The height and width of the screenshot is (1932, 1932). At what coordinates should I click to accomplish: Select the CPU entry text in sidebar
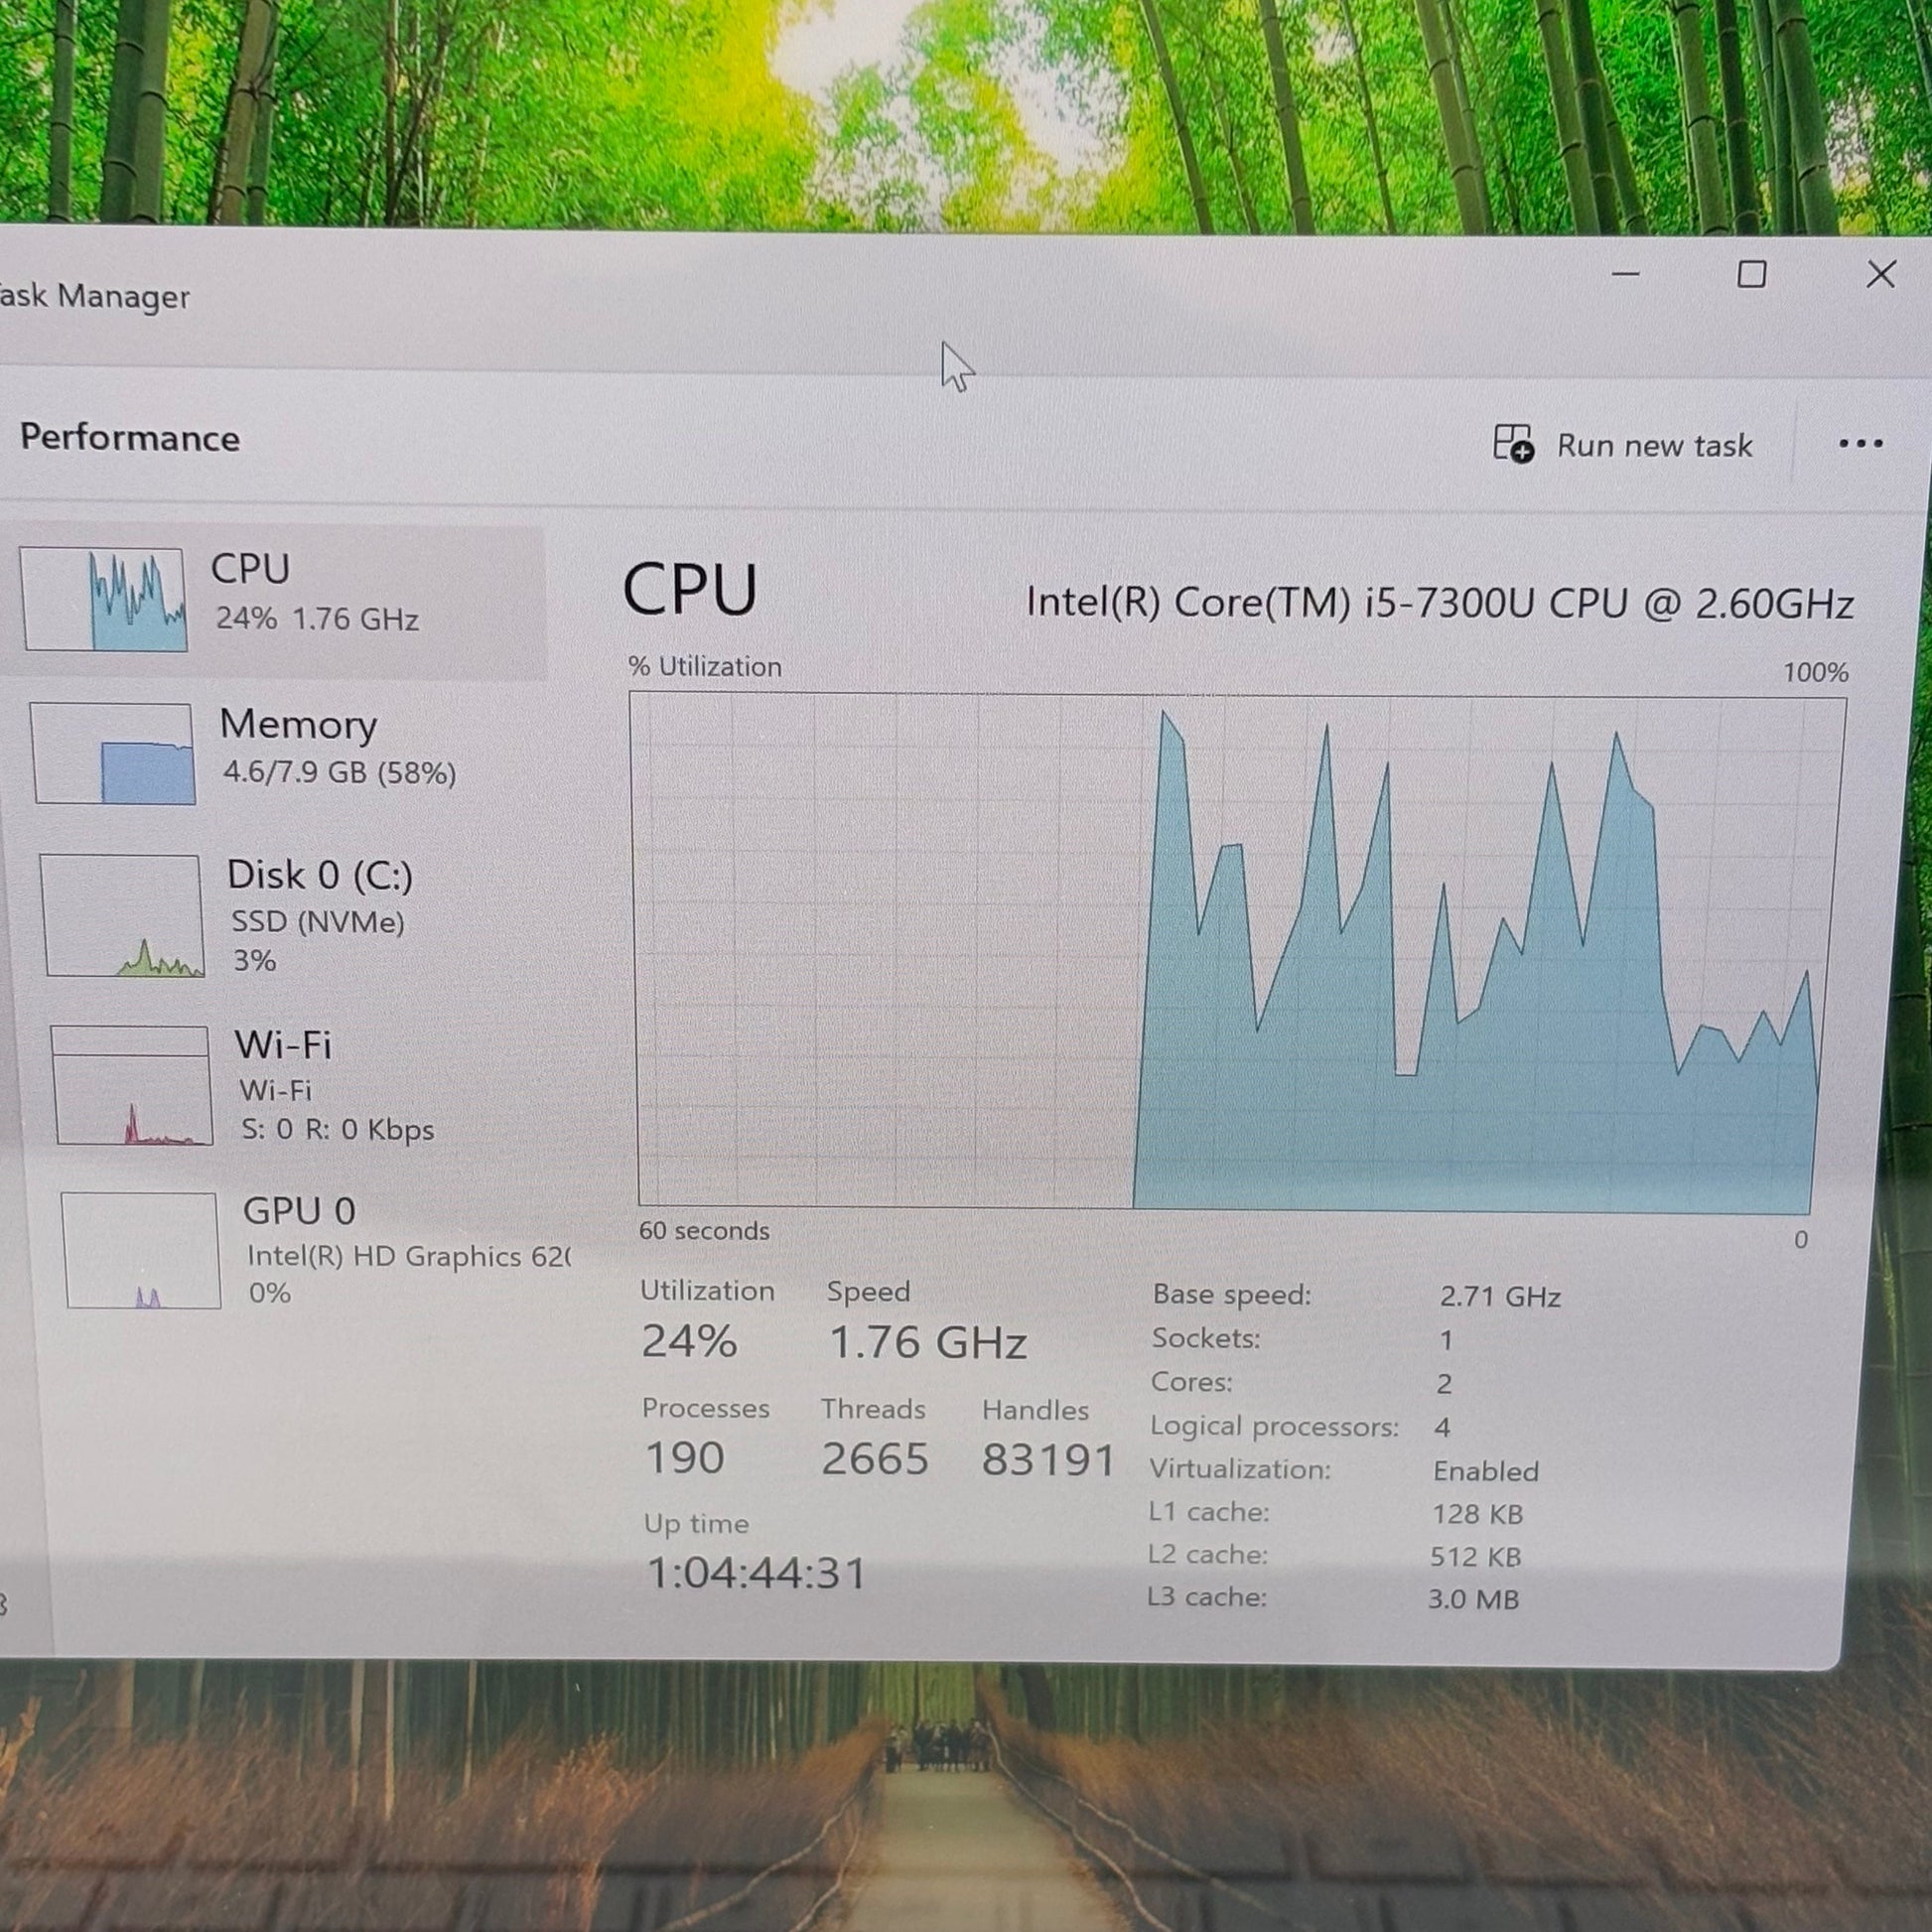click(x=250, y=569)
